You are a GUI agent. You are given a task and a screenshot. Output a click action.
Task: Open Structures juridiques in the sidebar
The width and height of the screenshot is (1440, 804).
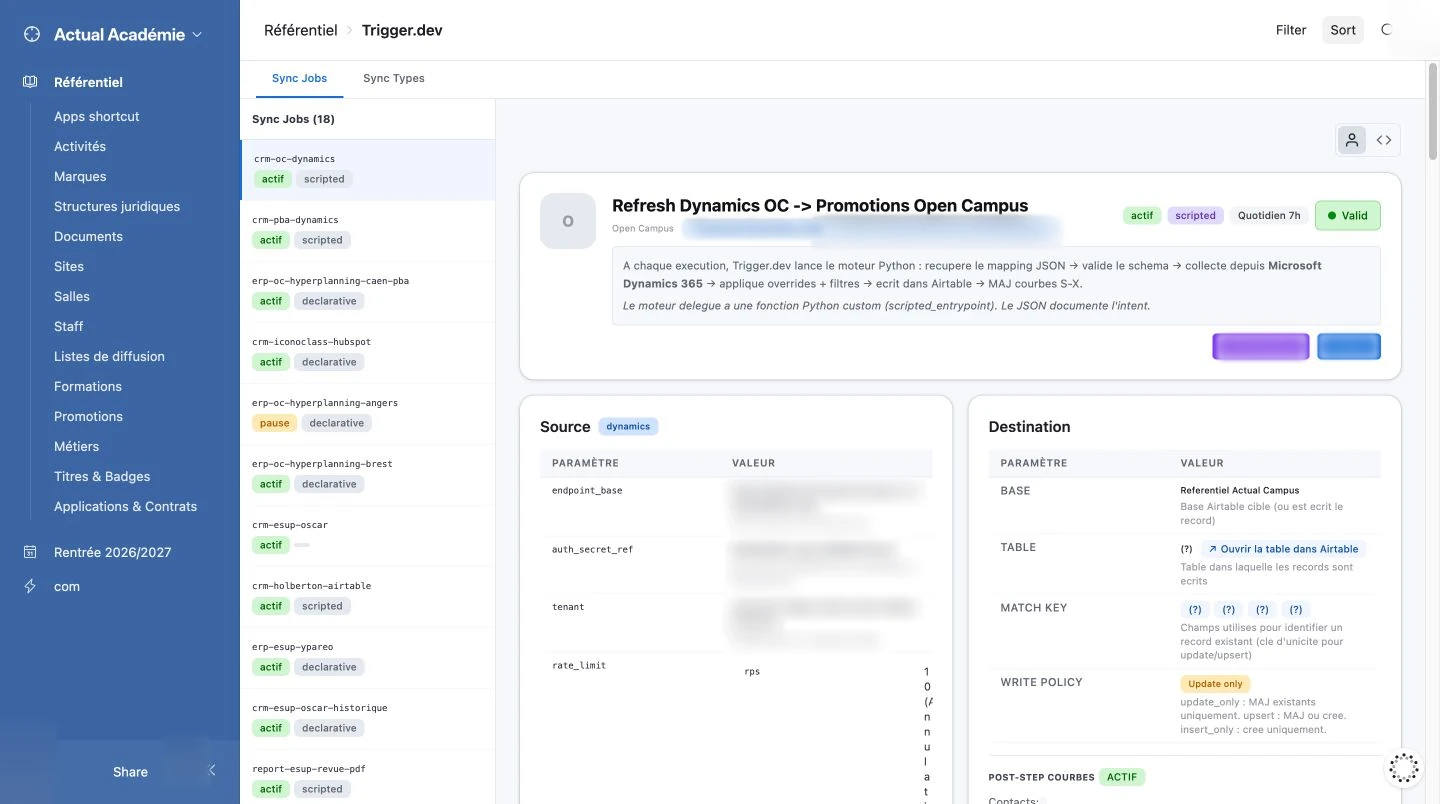pyautogui.click(x=117, y=206)
